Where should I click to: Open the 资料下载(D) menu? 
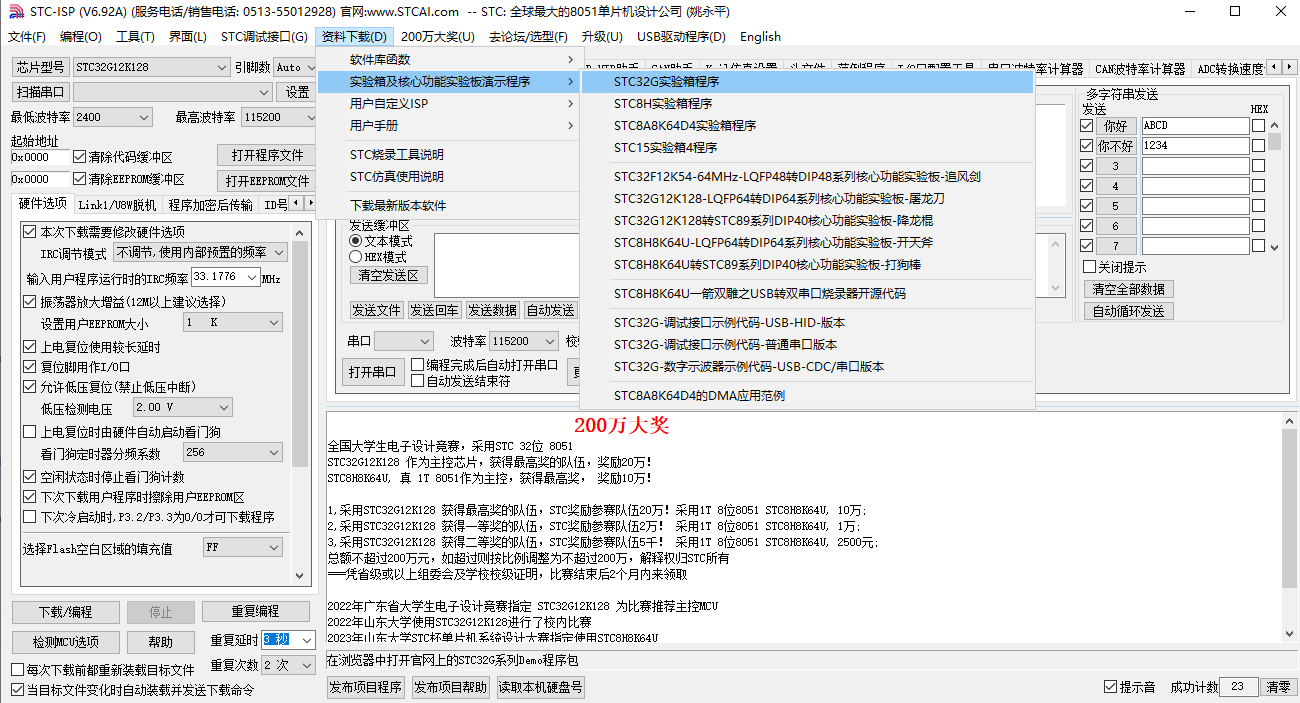[354, 37]
